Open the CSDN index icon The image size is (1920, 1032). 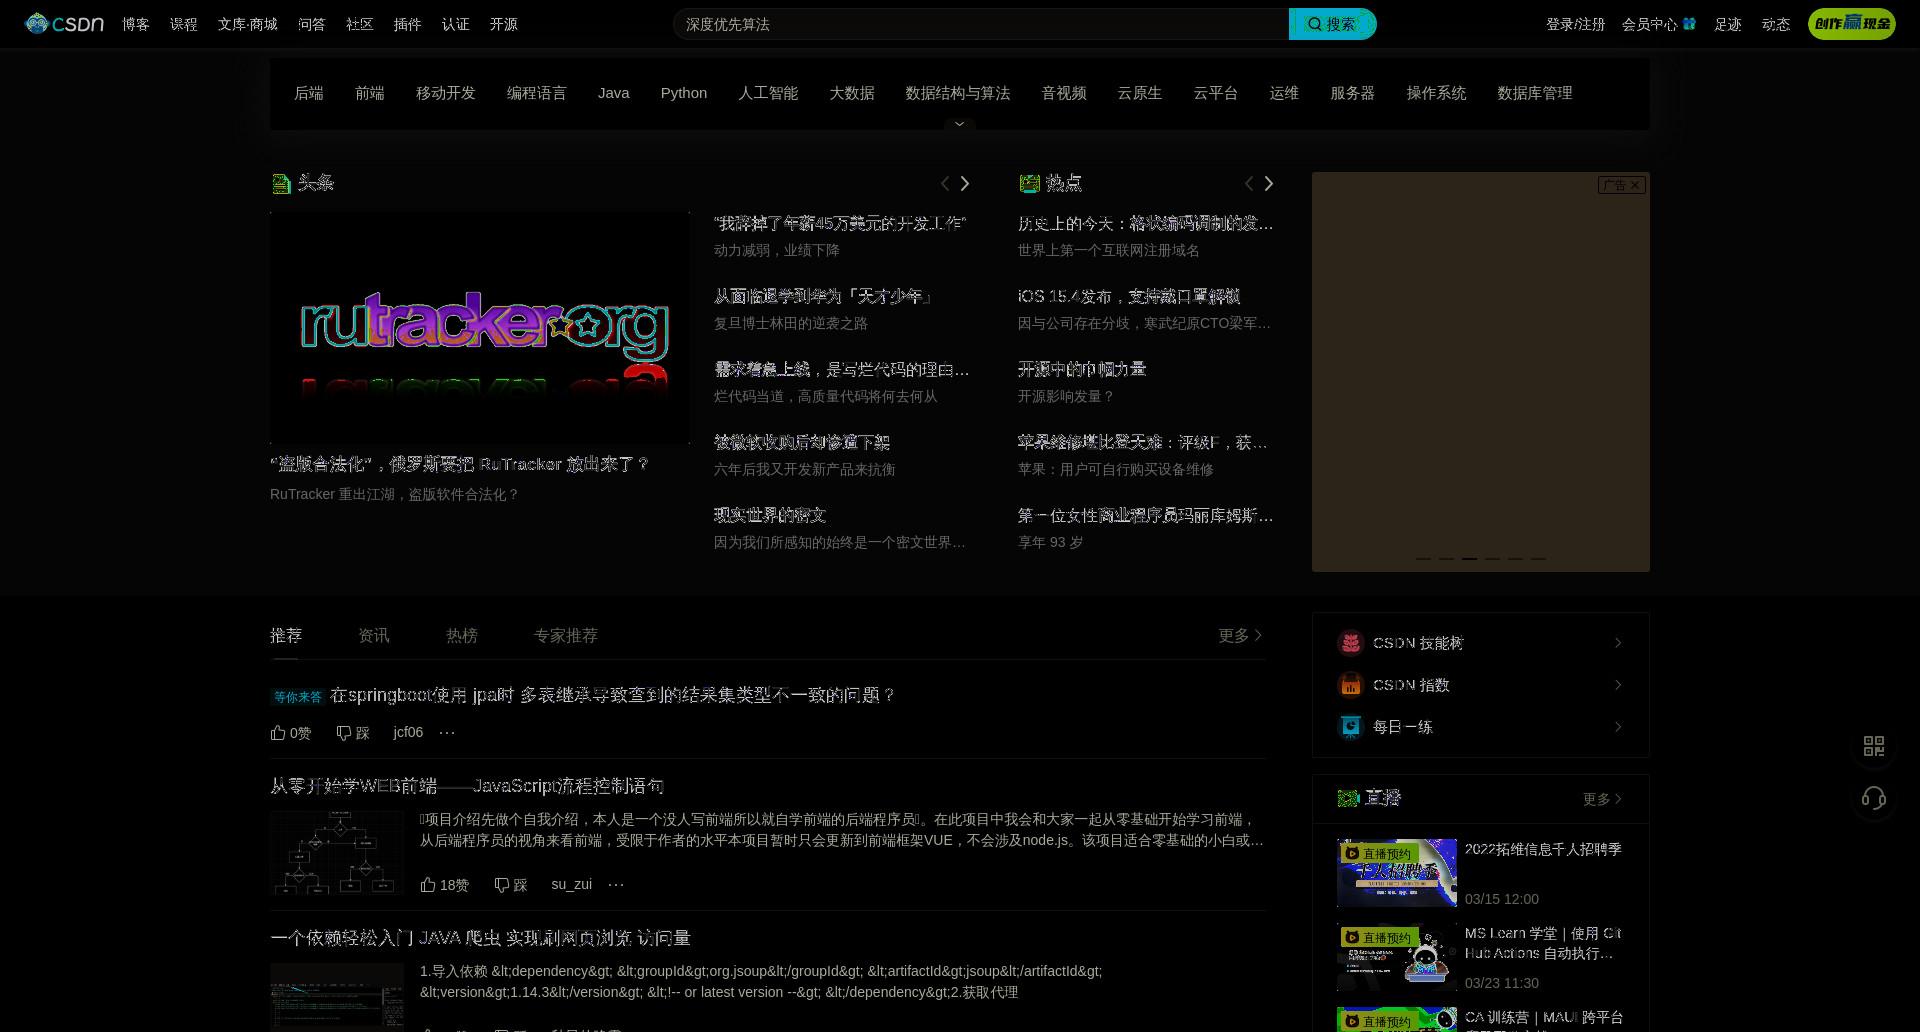tap(1350, 685)
